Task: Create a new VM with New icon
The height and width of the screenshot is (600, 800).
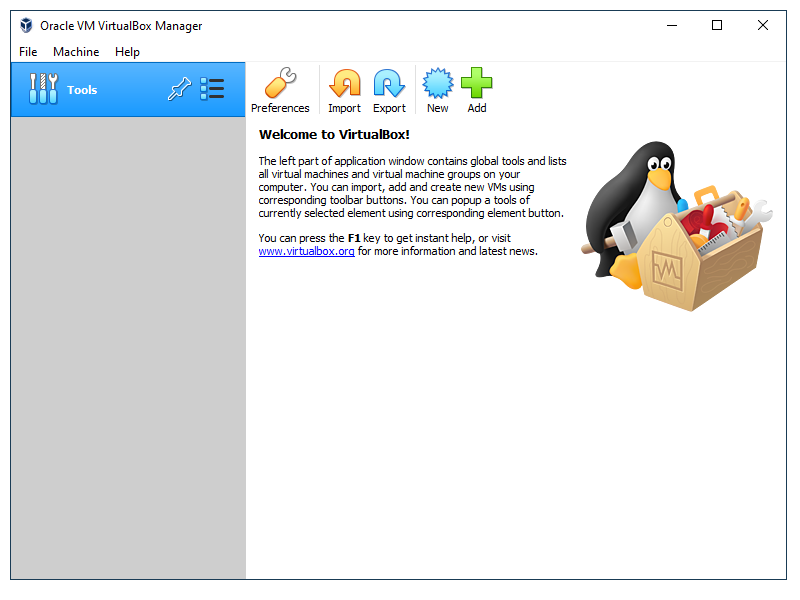Action: click(x=437, y=83)
